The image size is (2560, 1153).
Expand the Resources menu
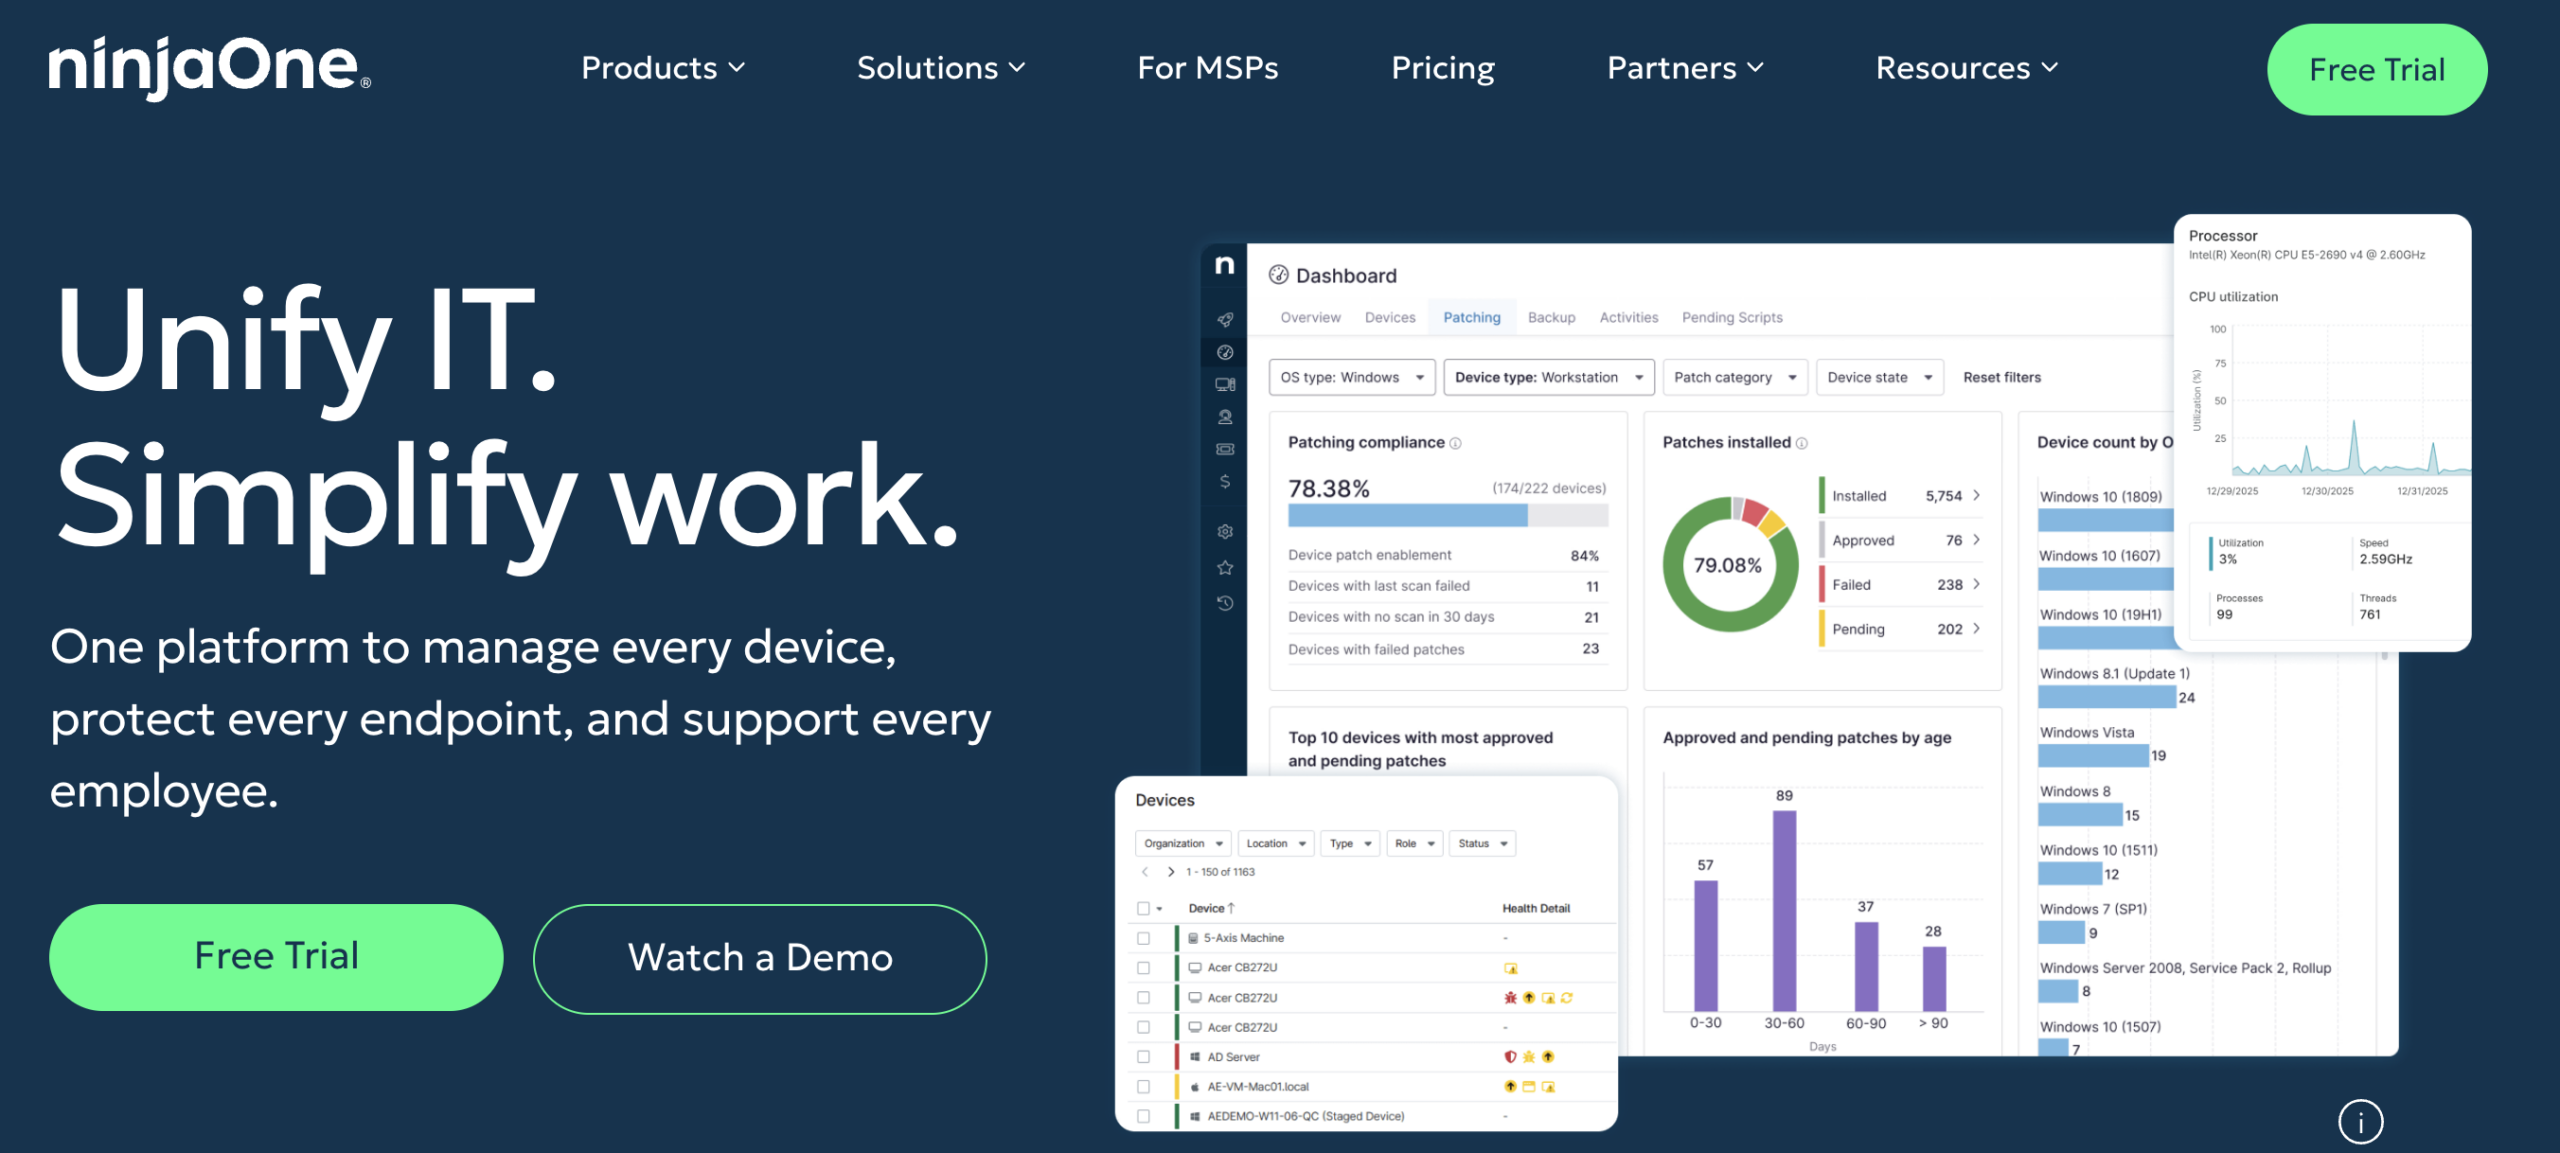pyautogui.click(x=1967, y=68)
